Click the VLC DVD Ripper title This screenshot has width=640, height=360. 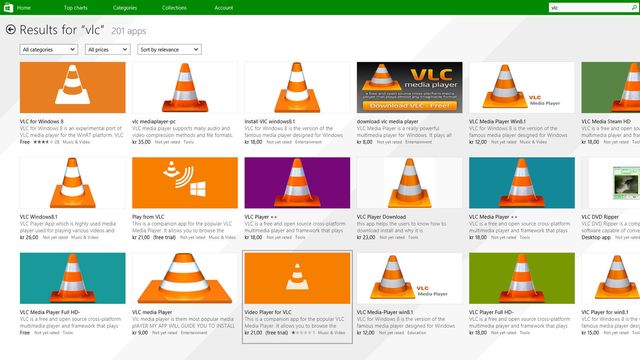[600, 217]
